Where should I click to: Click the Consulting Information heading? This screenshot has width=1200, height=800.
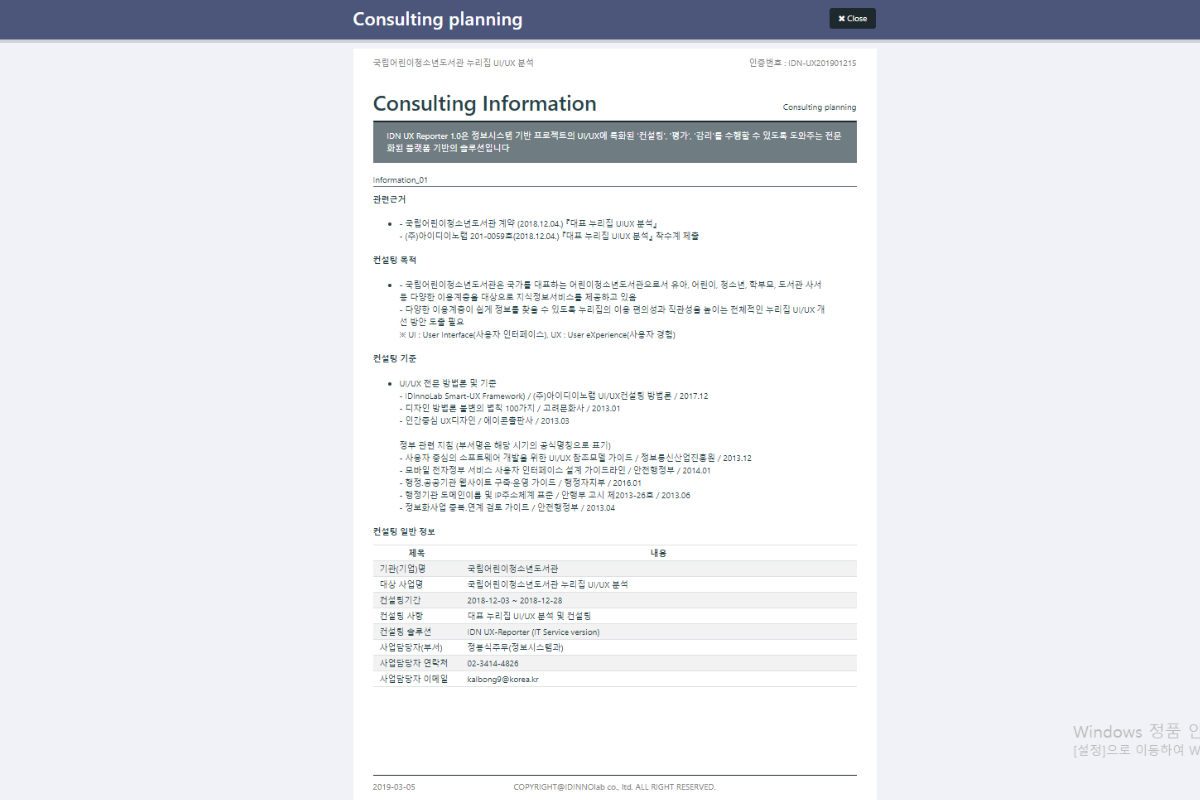(484, 104)
